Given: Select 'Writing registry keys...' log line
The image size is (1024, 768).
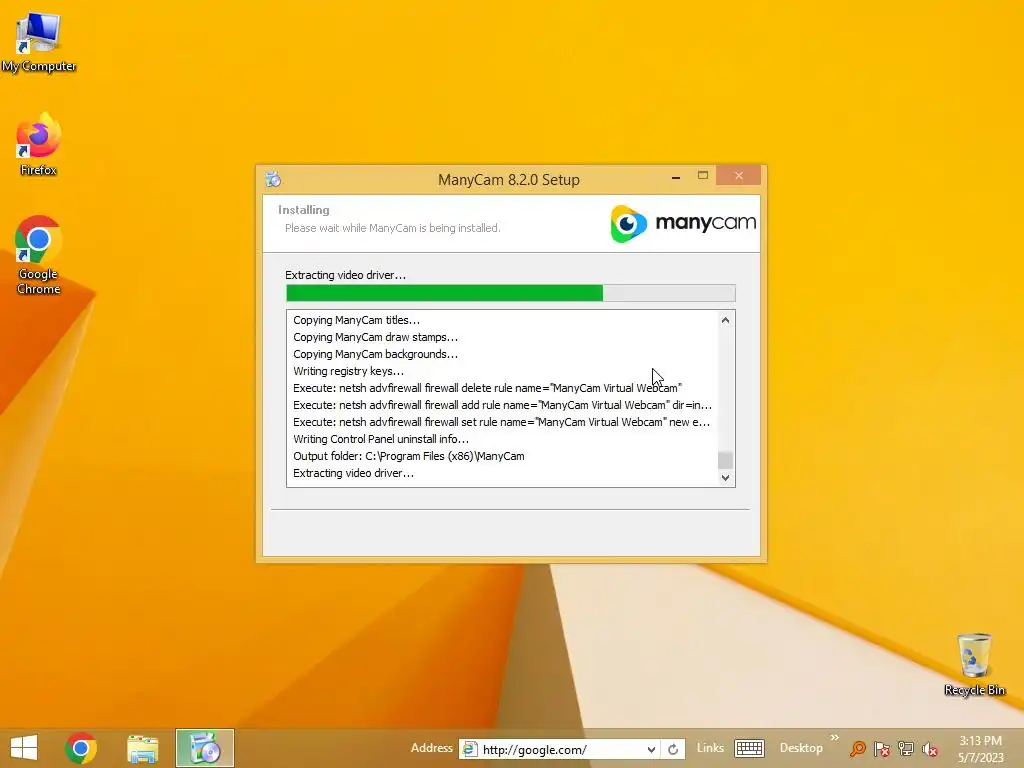Looking at the screenshot, I should 348,371.
